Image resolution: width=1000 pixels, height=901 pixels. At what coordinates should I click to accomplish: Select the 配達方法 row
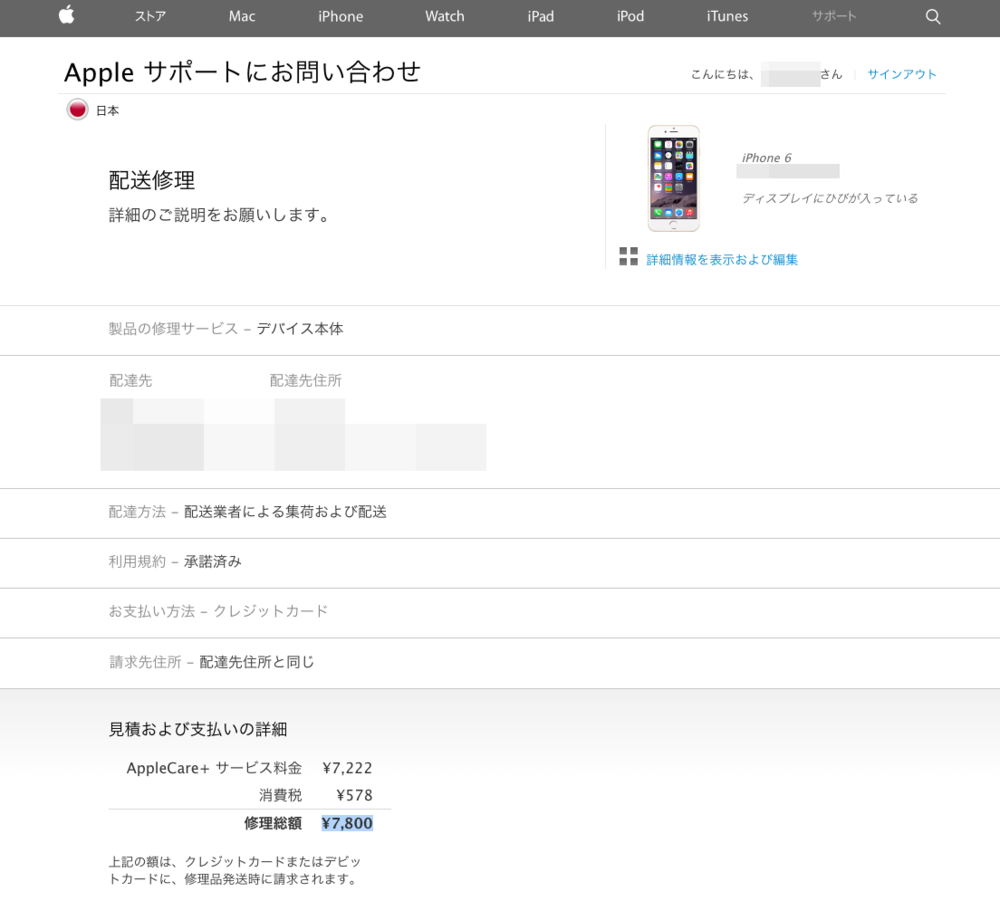point(500,513)
